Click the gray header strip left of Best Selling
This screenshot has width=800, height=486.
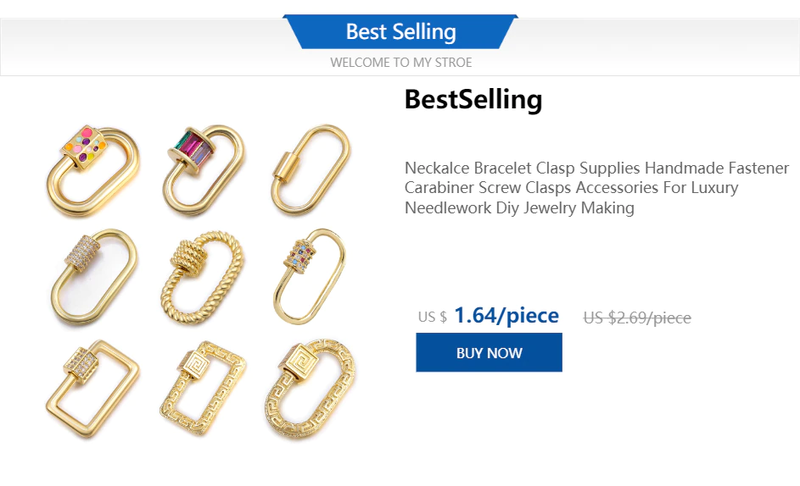140,40
